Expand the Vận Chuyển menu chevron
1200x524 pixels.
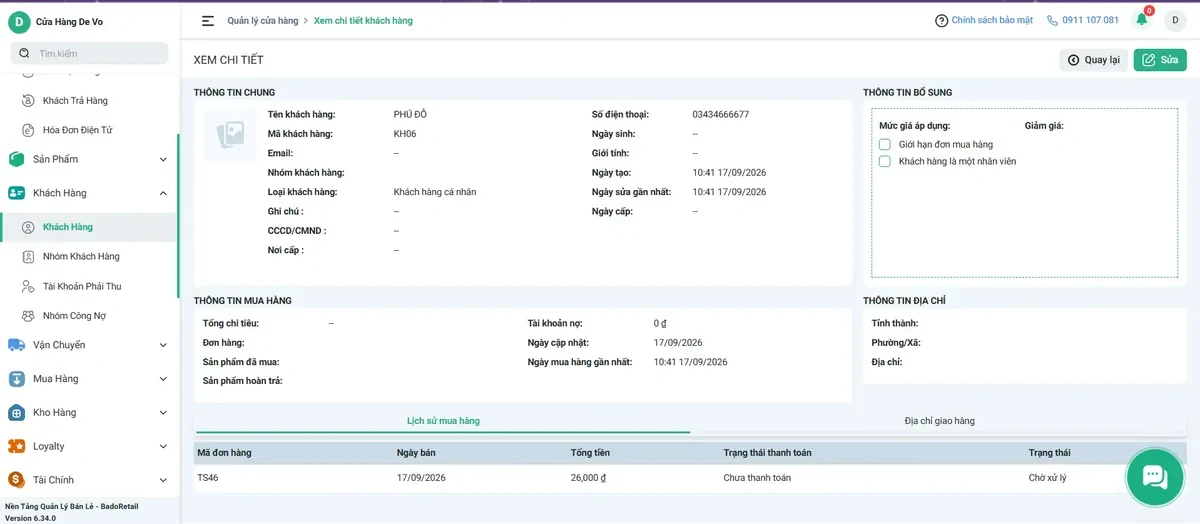pyautogui.click(x=163, y=345)
